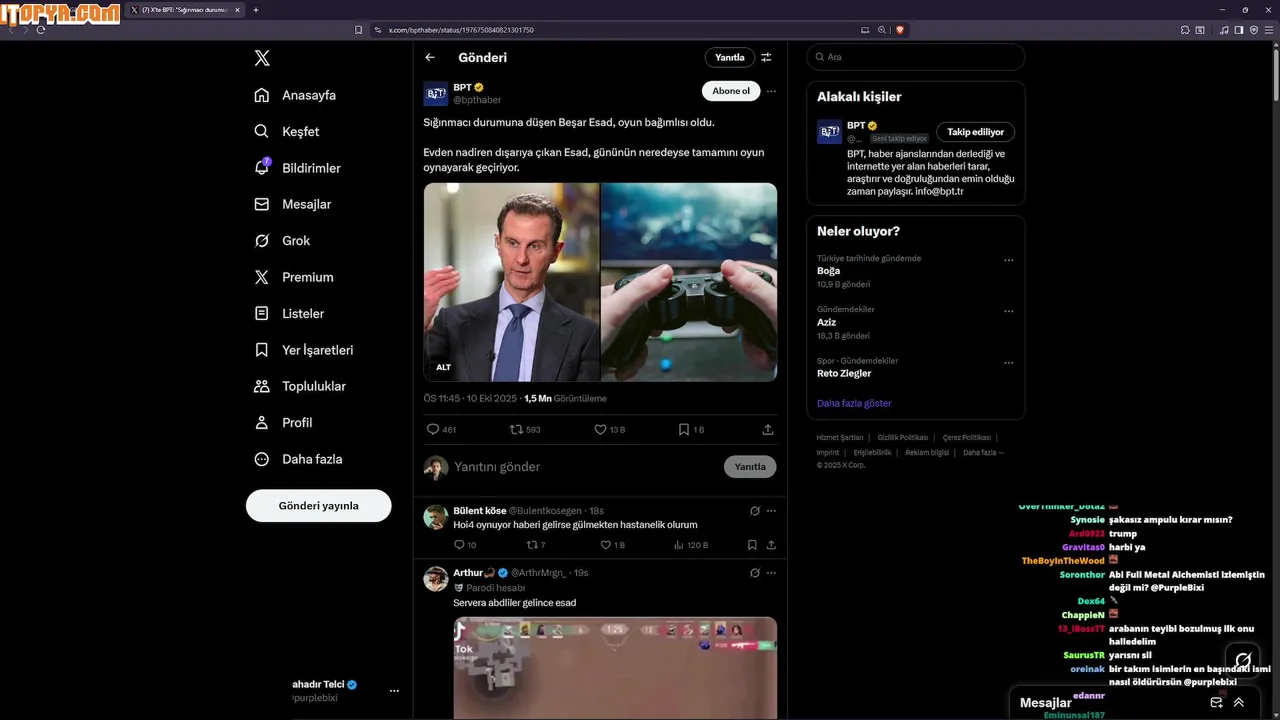Click the Topluluklar people icon
Image resolution: width=1280 pixels, height=720 pixels.
click(262, 386)
